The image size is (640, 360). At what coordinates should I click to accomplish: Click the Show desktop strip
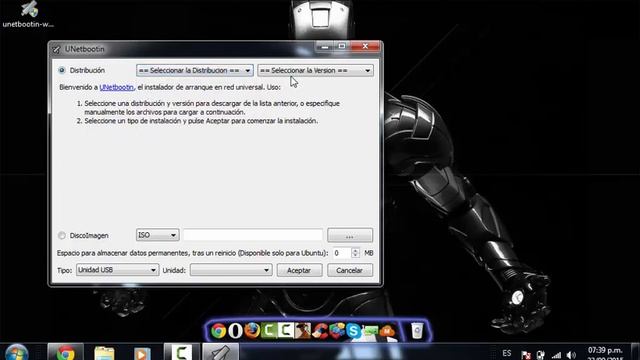636,352
